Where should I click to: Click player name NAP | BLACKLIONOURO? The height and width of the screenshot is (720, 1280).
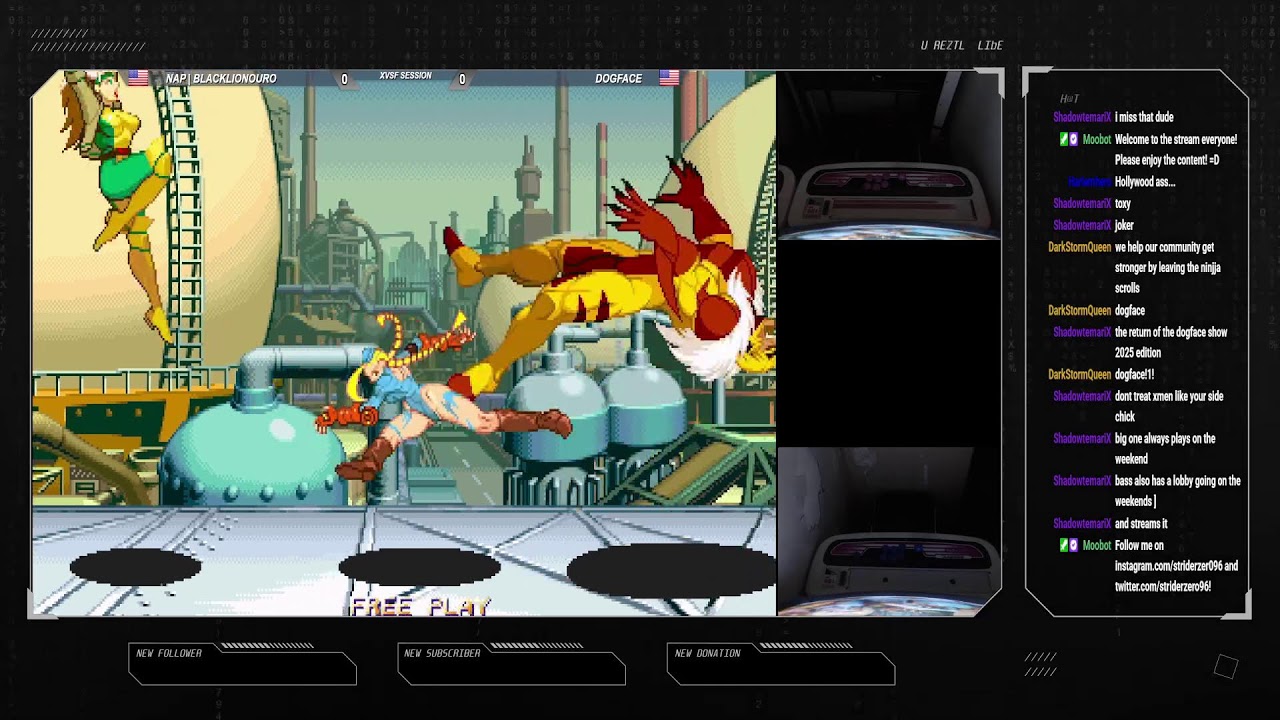(x=221, y=79)
